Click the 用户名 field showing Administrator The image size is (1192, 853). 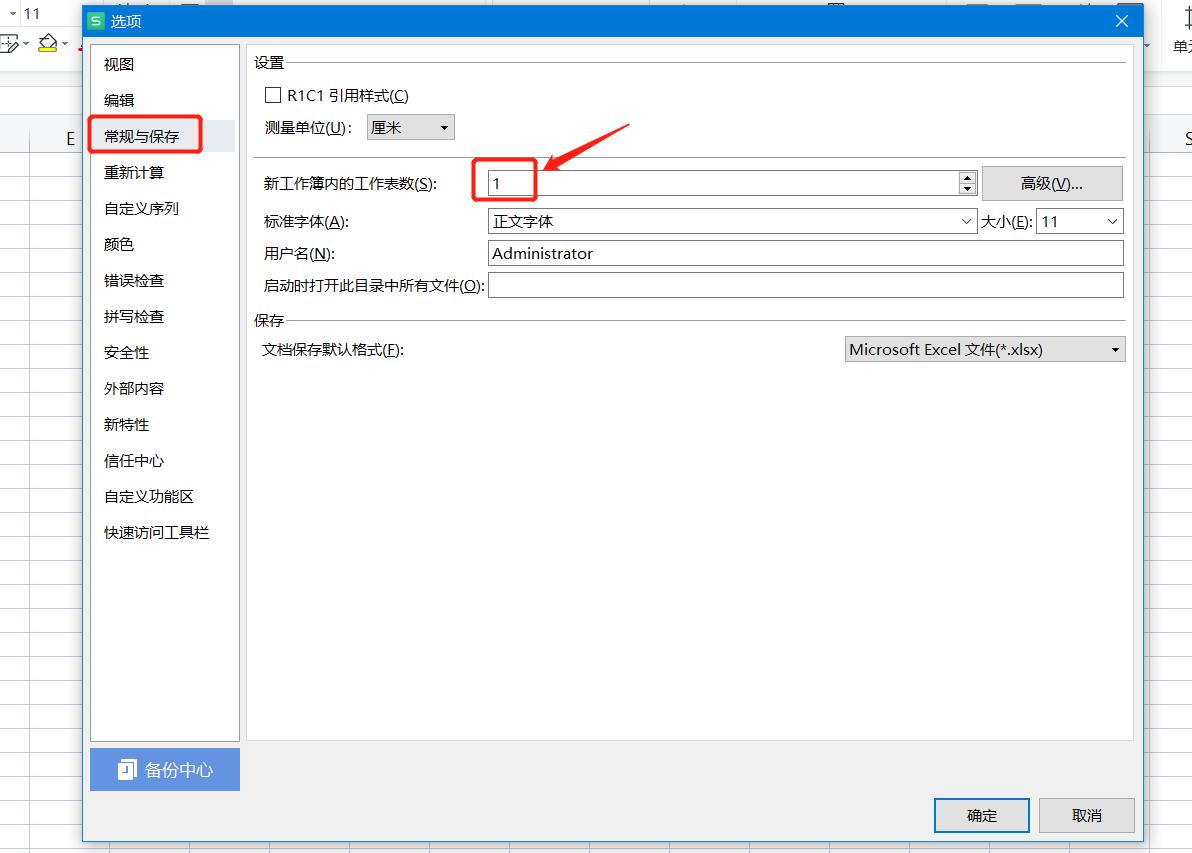700,253
